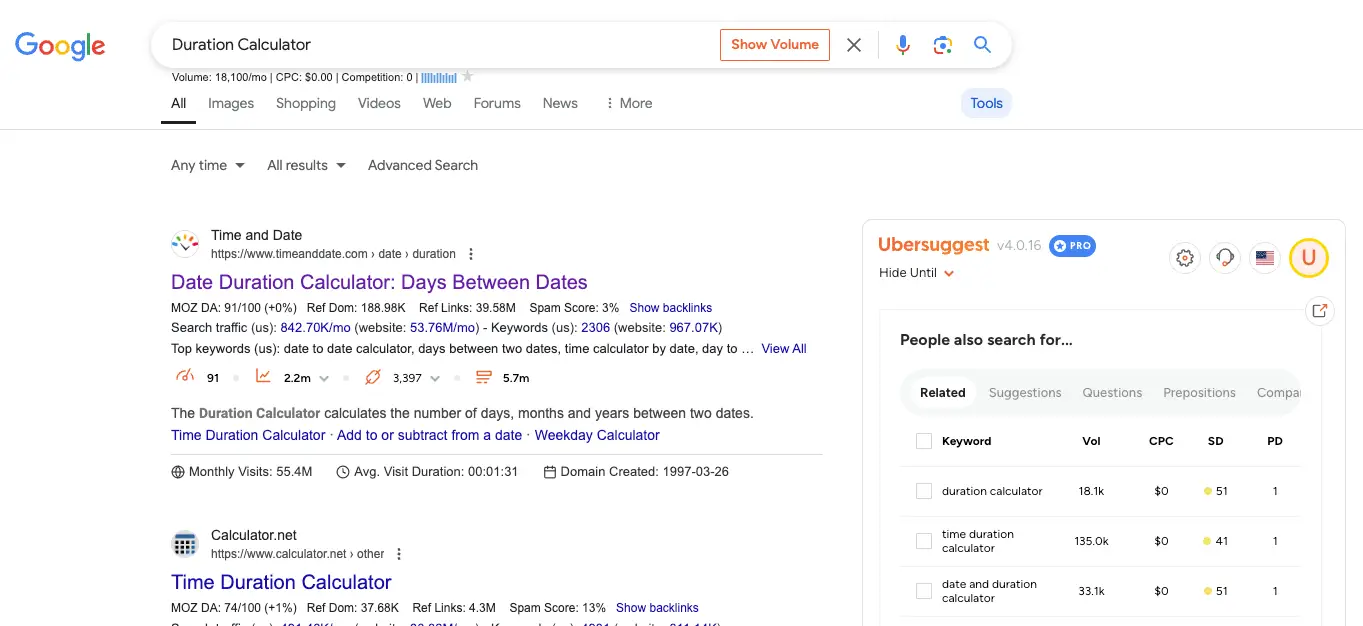Open the search volume trend bar chart
Image resolution: width=1363 pixels, height=626 pixels.
(439, 77)
